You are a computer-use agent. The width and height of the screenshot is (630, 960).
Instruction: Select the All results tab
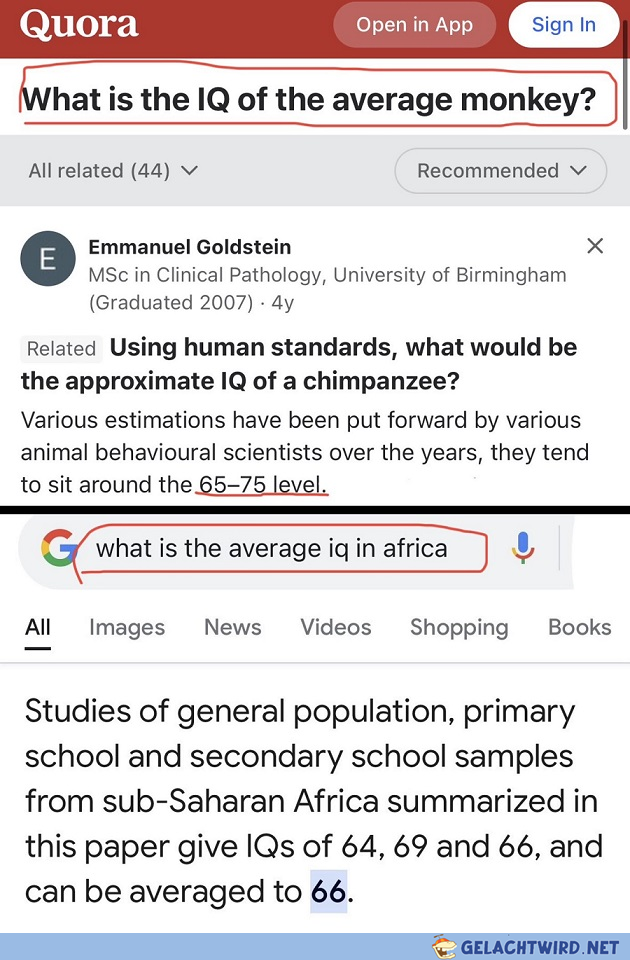(x=37, y=627)
